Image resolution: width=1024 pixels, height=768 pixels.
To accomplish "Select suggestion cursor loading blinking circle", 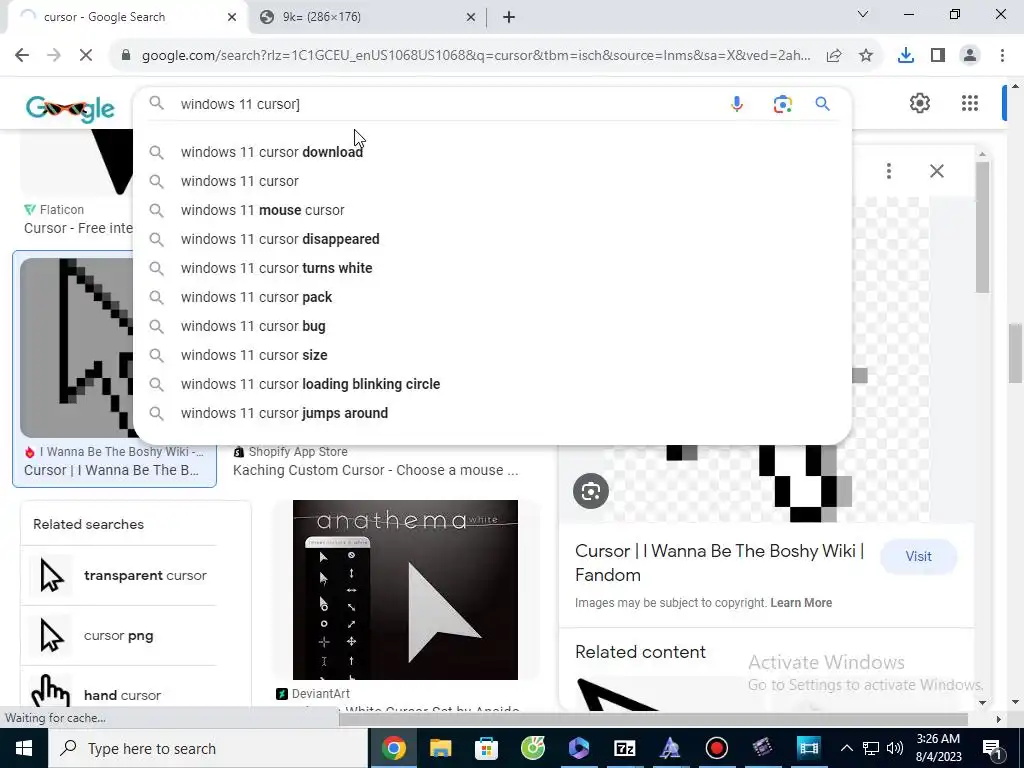I will point(492,384).
